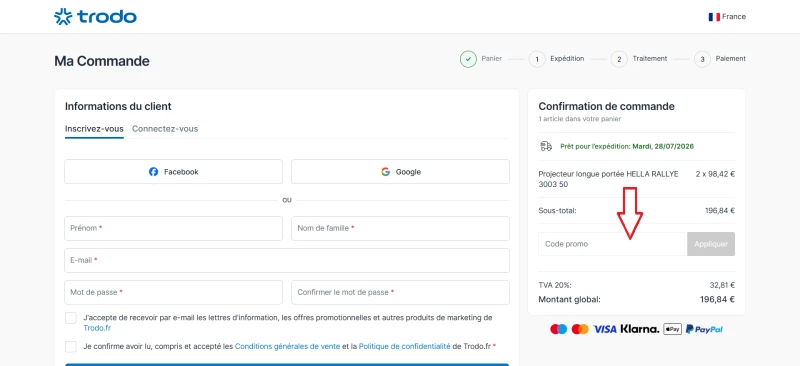Image resolution: width=800 pixels, height=366 pixels.
Task: Click the Maestro payment logo
Action: coord(558,329)
